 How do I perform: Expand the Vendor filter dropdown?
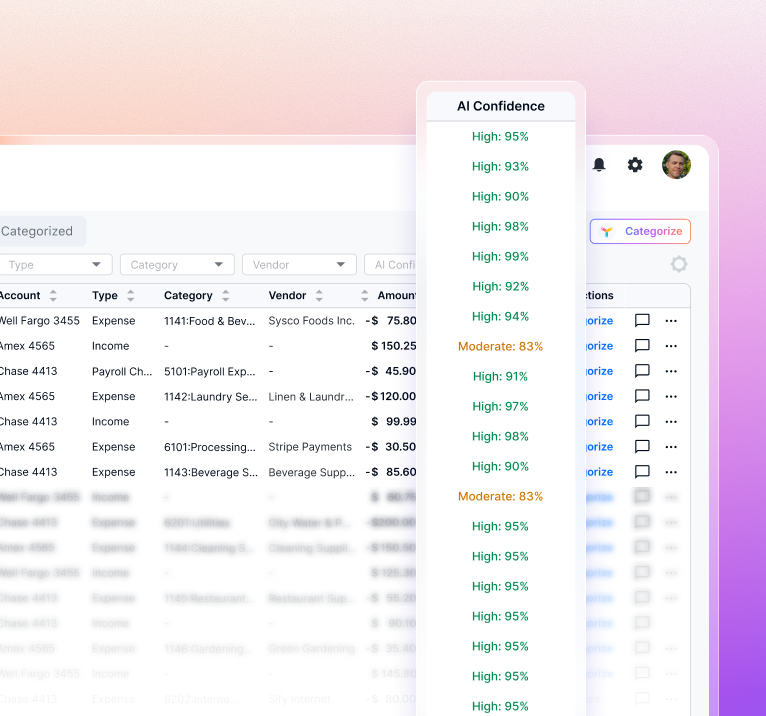[x=299, y=265]
